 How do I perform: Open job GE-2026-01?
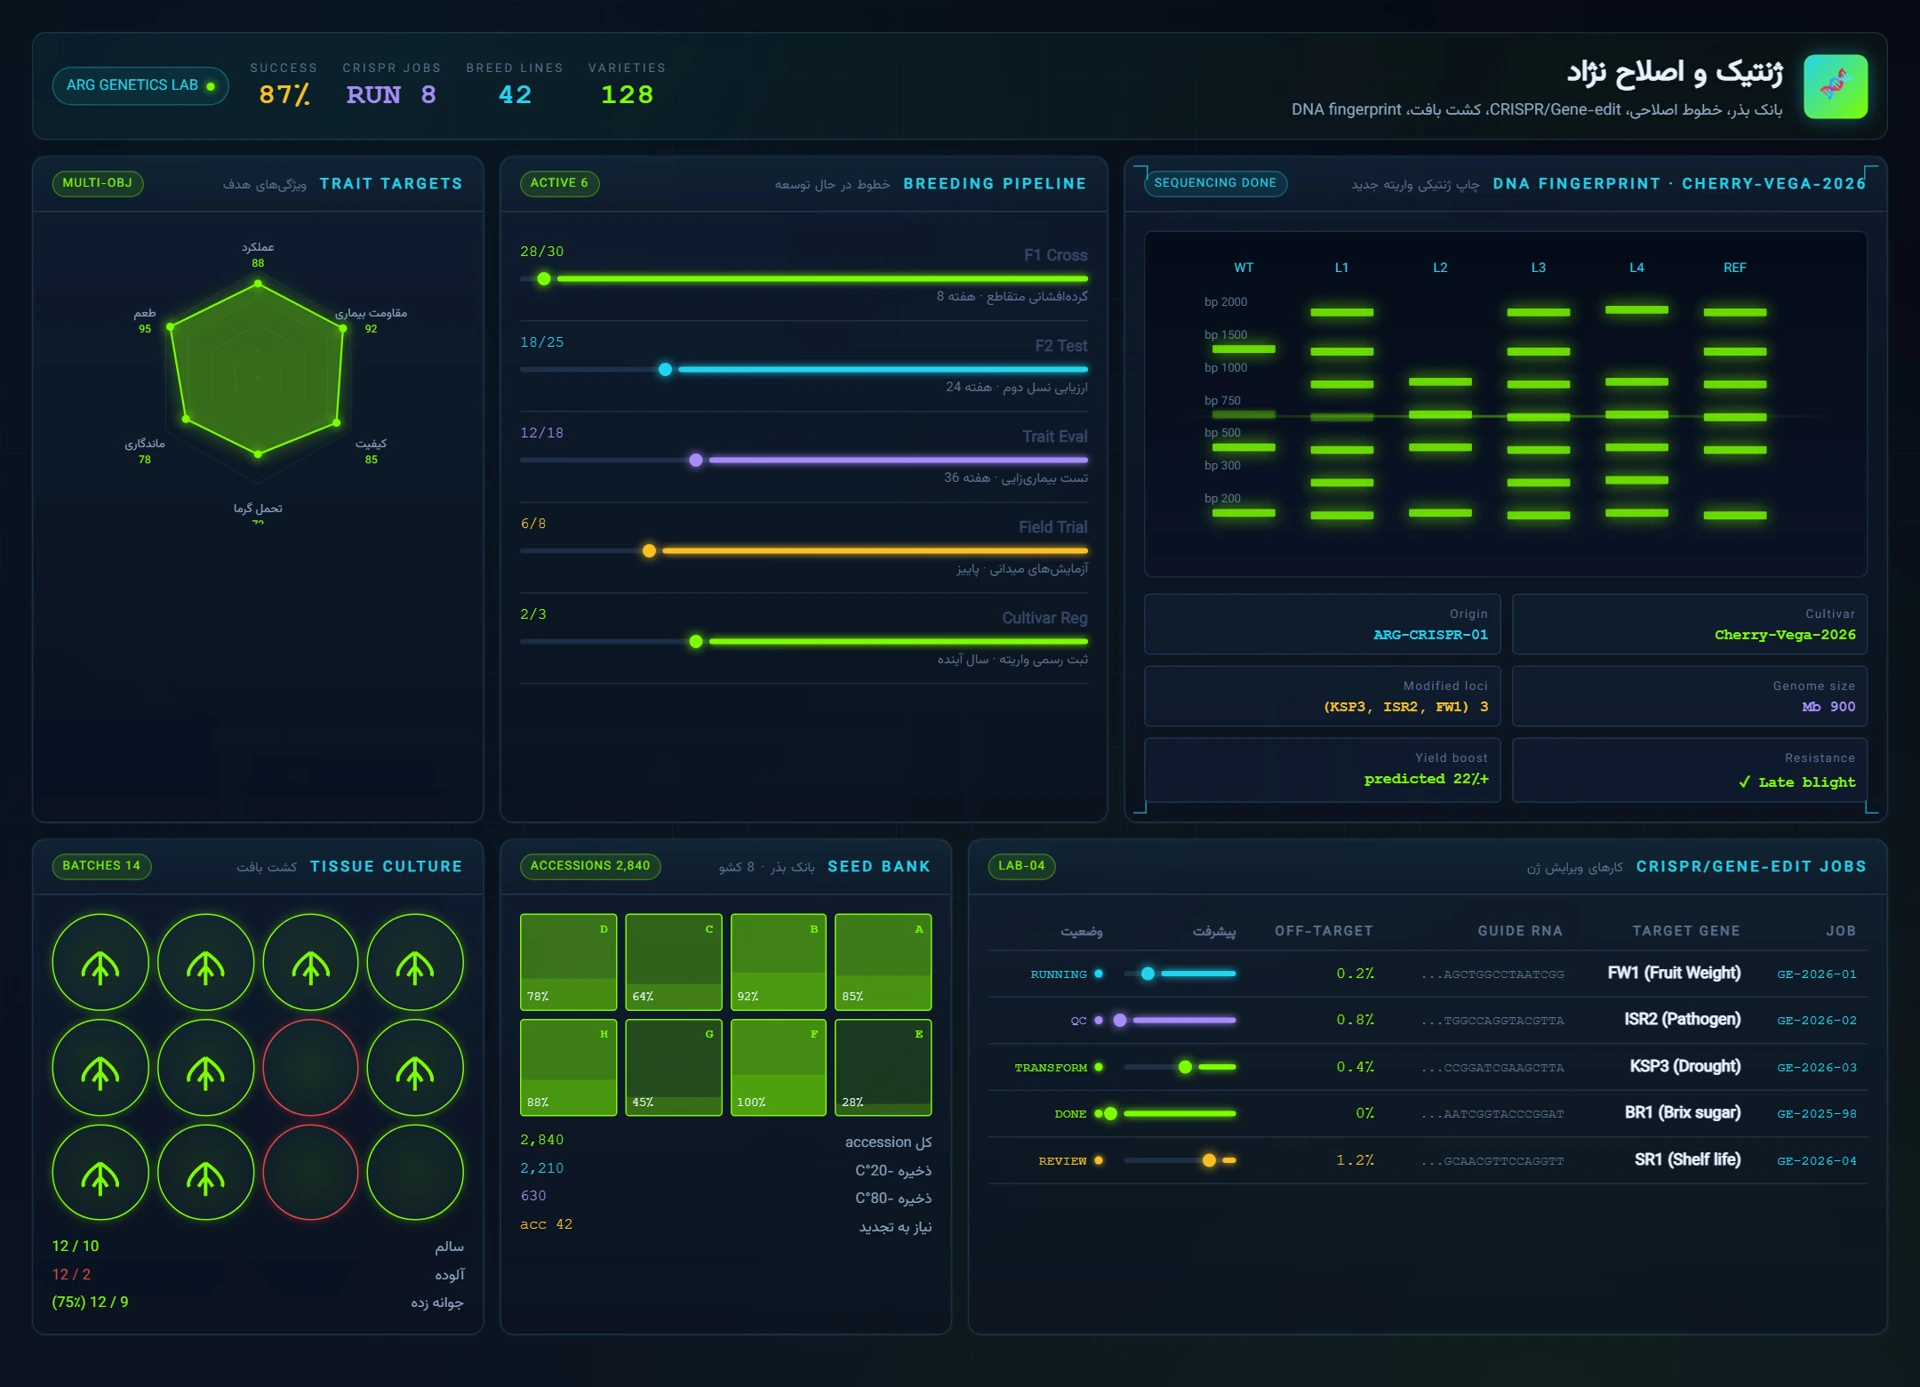click(1816, 974)
